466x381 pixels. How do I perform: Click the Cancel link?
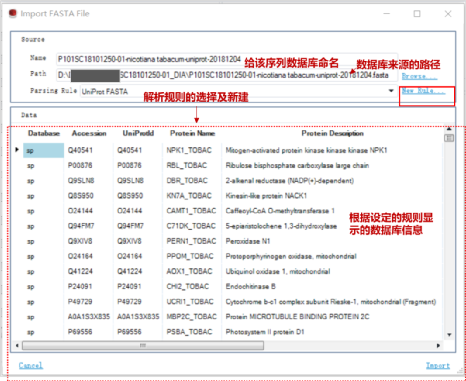coord(31,365)
